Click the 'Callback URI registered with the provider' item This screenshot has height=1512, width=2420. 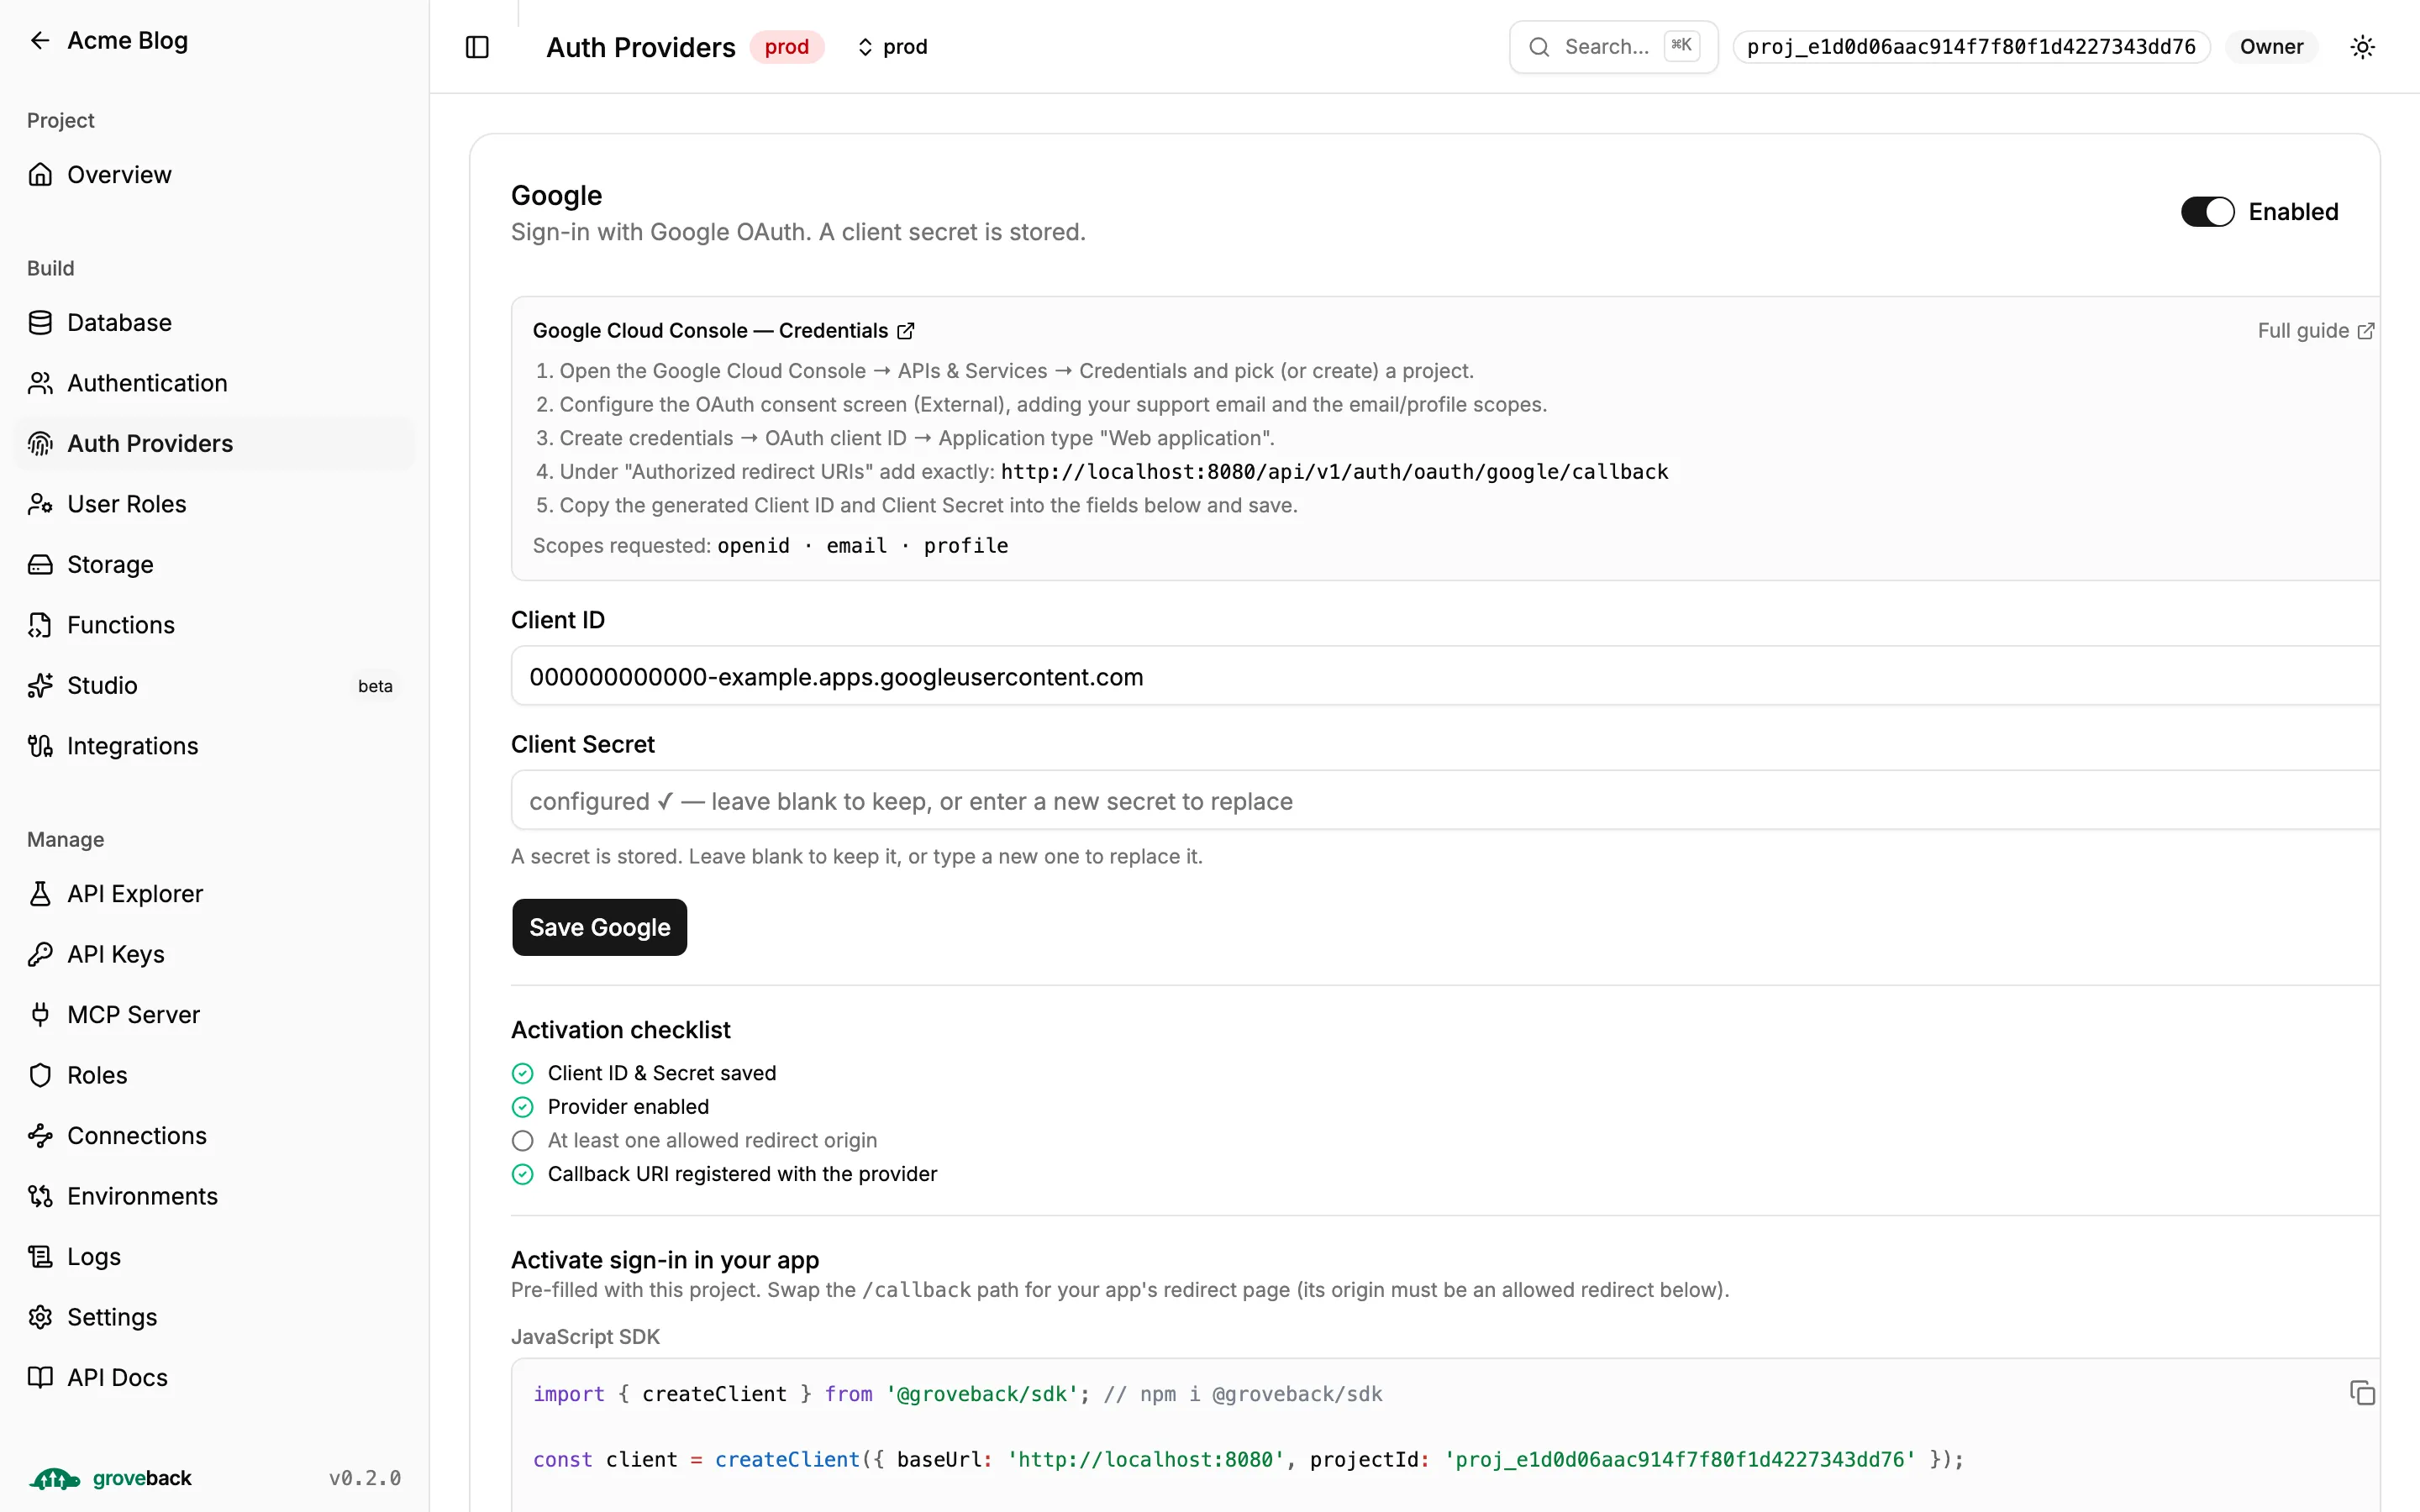click(x=724, y=1174)
